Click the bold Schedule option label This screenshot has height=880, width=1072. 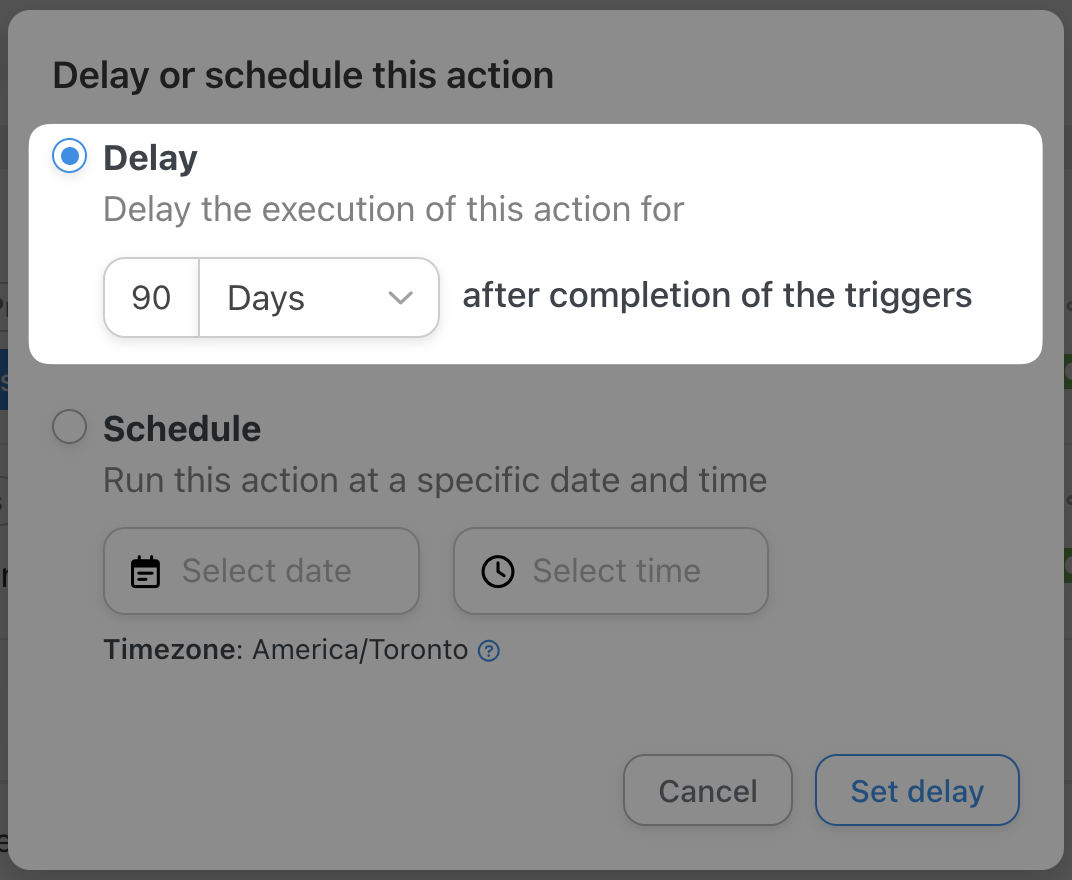point(182,429)
